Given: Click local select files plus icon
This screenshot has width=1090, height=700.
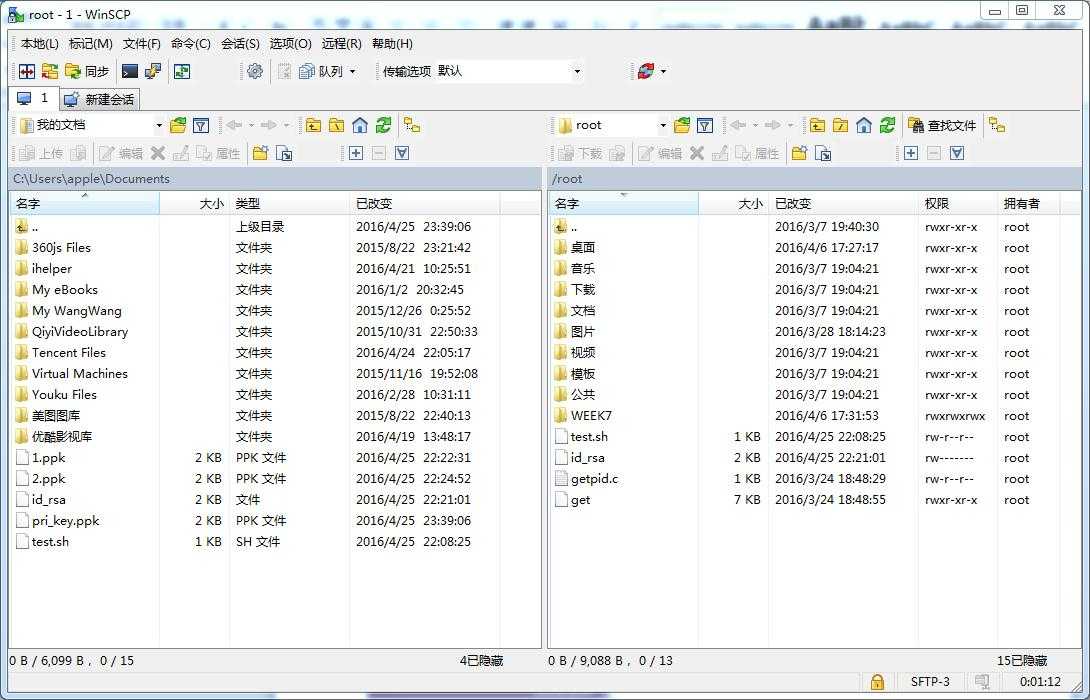Looking at the screenshot, I should [x=355, y=153].
